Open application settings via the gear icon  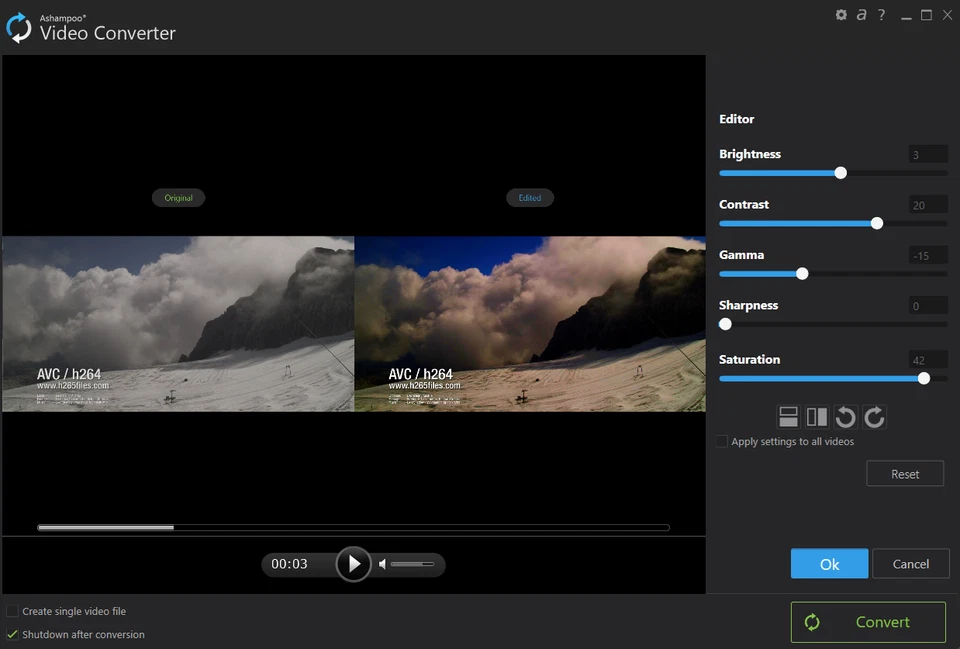click(841, 14)
